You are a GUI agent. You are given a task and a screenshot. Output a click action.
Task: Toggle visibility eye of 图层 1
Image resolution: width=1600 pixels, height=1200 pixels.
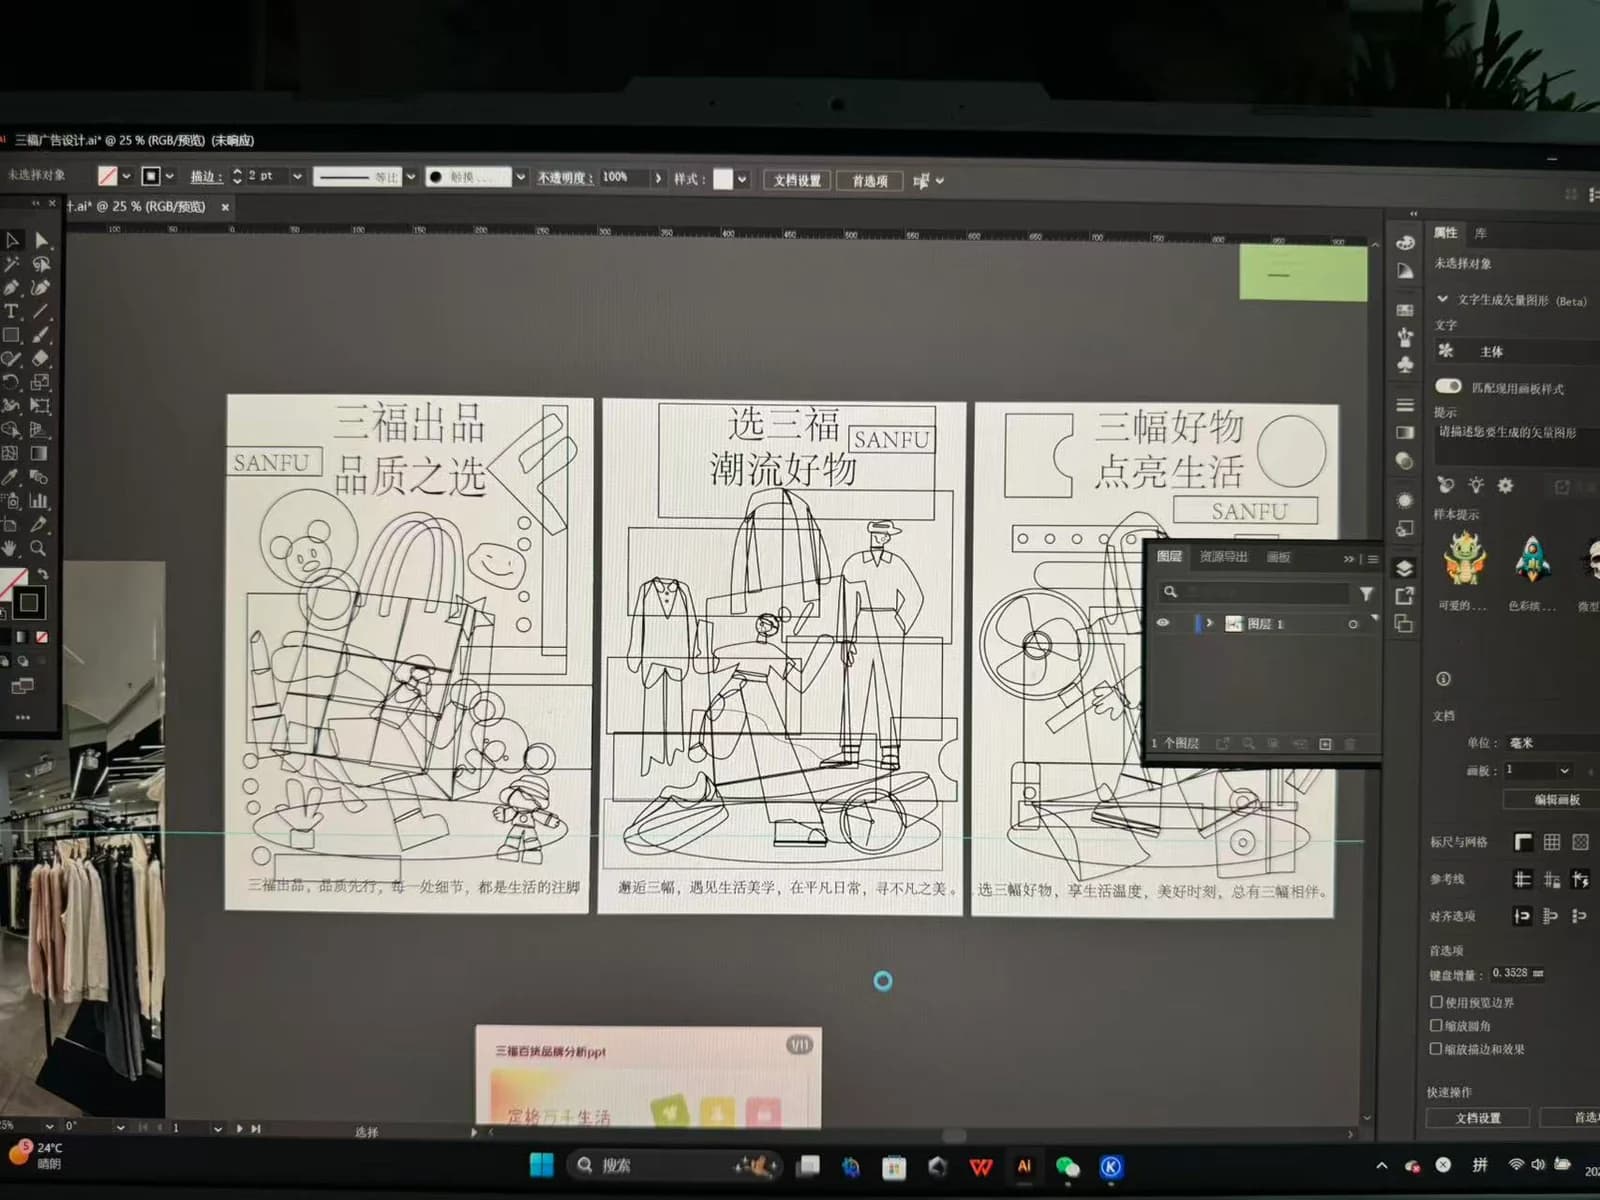pyautogui.click(x=1163, y=623)
